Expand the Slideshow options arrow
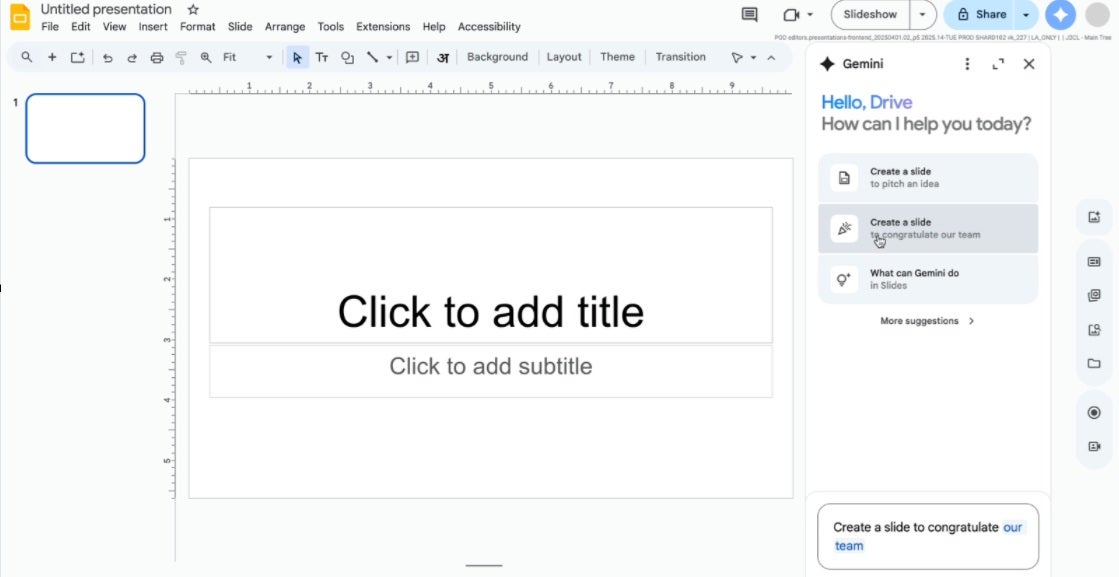 point(924,15)
